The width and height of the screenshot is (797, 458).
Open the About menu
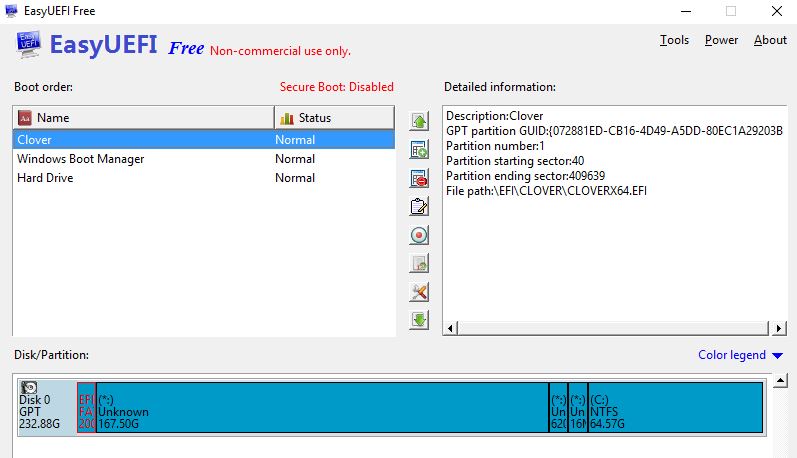(x=770, y=40)
